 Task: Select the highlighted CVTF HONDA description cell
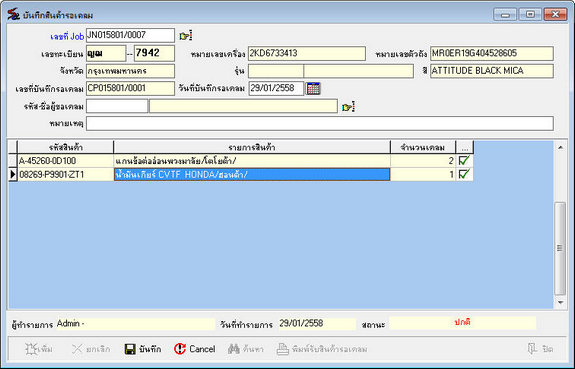(252, 175)
